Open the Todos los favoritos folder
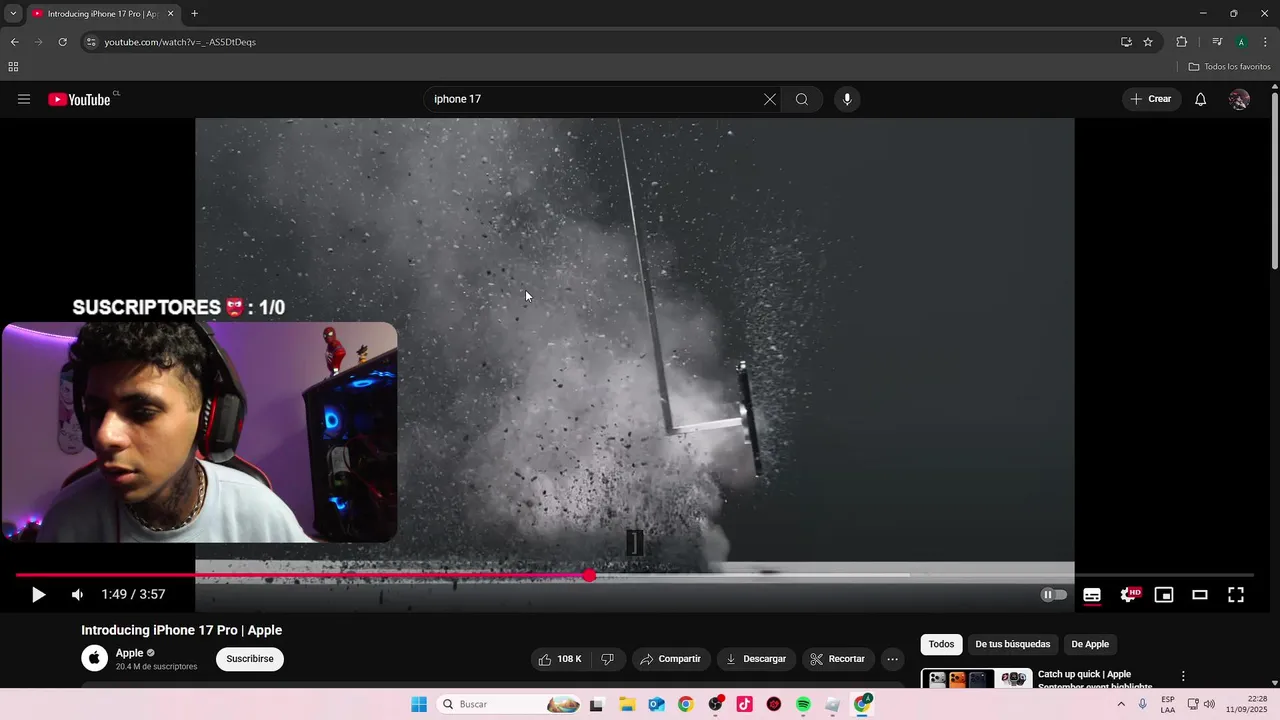 [x=1229, y=67]
